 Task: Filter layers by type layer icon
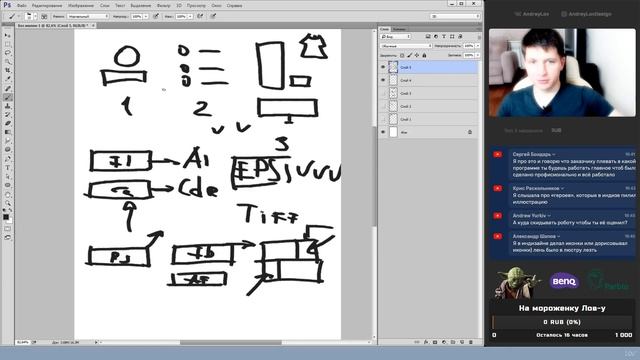(x=444, y=37)
